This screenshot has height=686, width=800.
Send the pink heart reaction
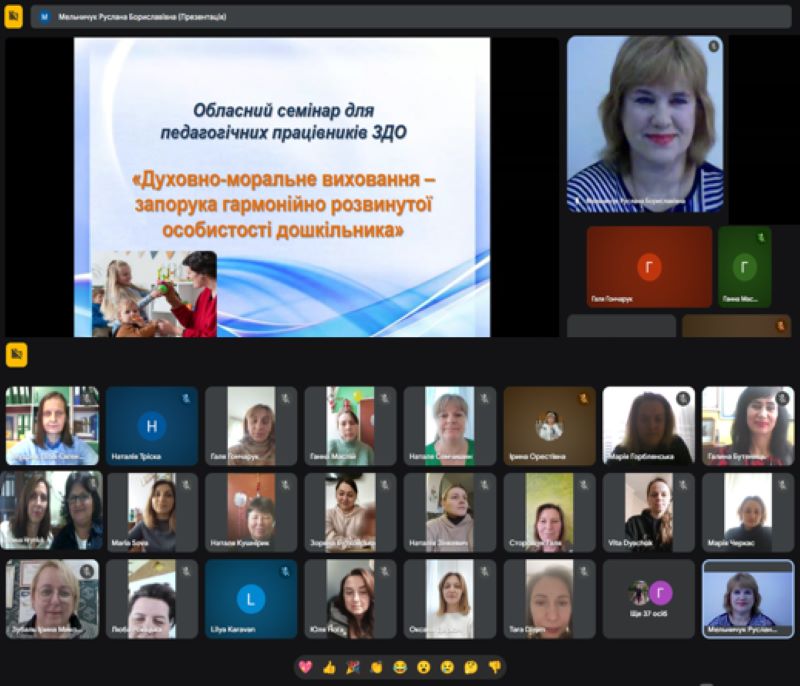pyautogui.click(x=305, y=667)
